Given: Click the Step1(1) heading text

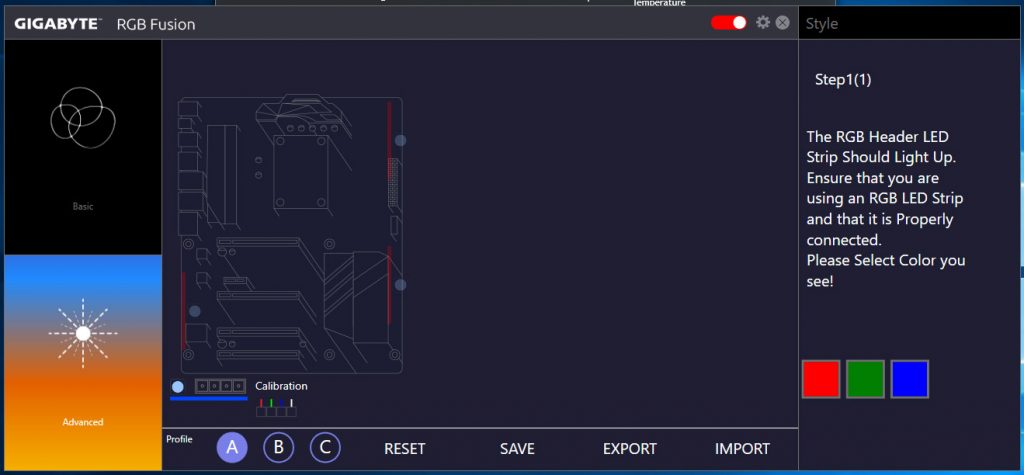Looking at the screenshot, I should 843,80.
